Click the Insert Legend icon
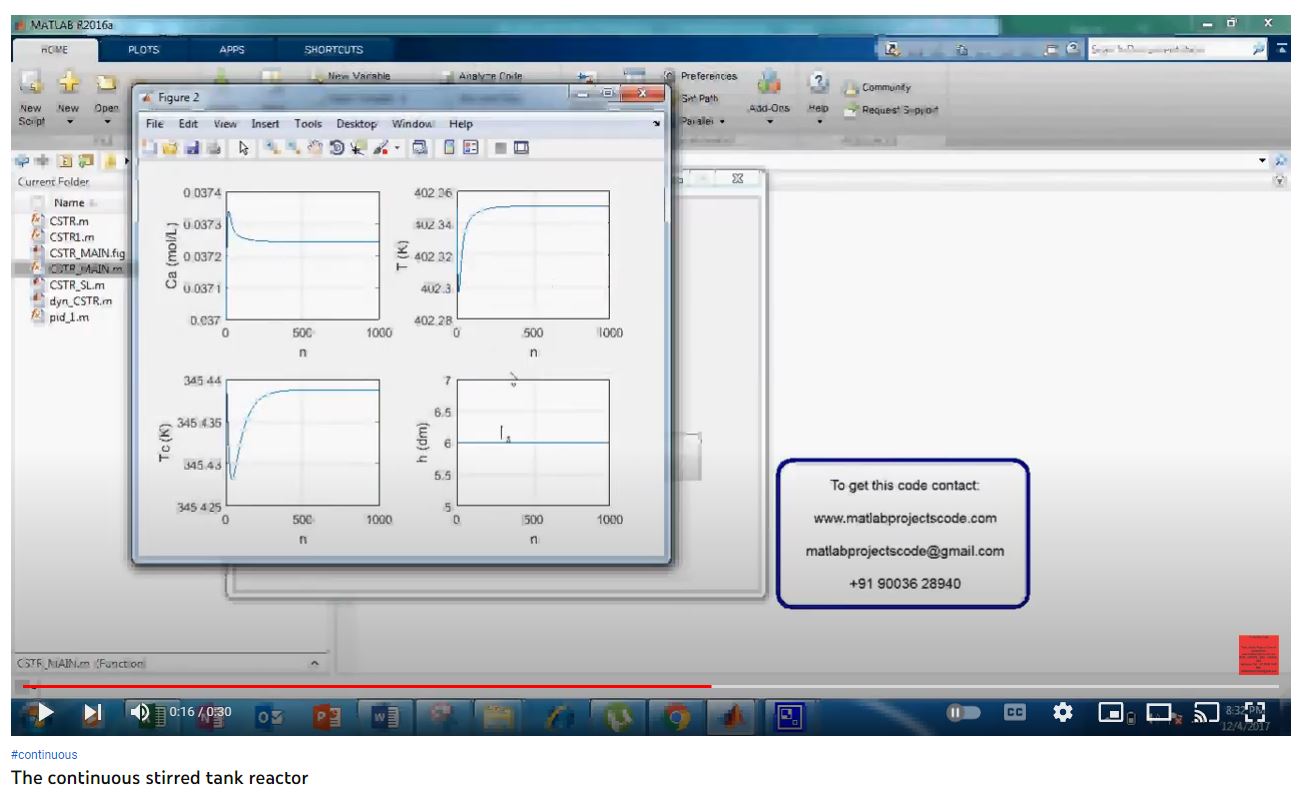Viewport: 1301px width, 795px height. pos(471,148)
